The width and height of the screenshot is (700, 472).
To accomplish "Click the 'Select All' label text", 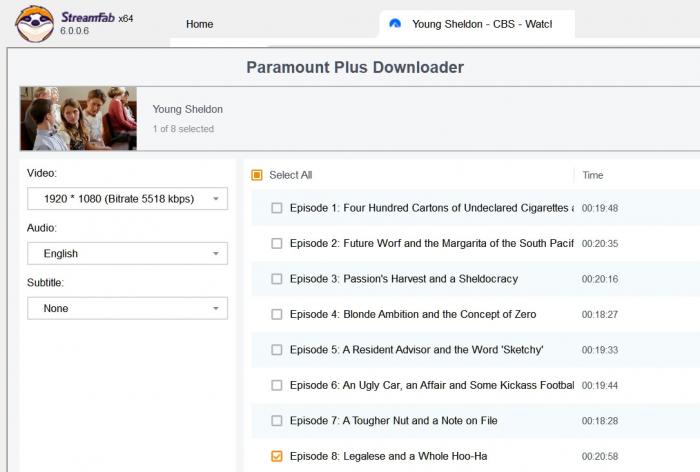I will [x=291, y=175].
